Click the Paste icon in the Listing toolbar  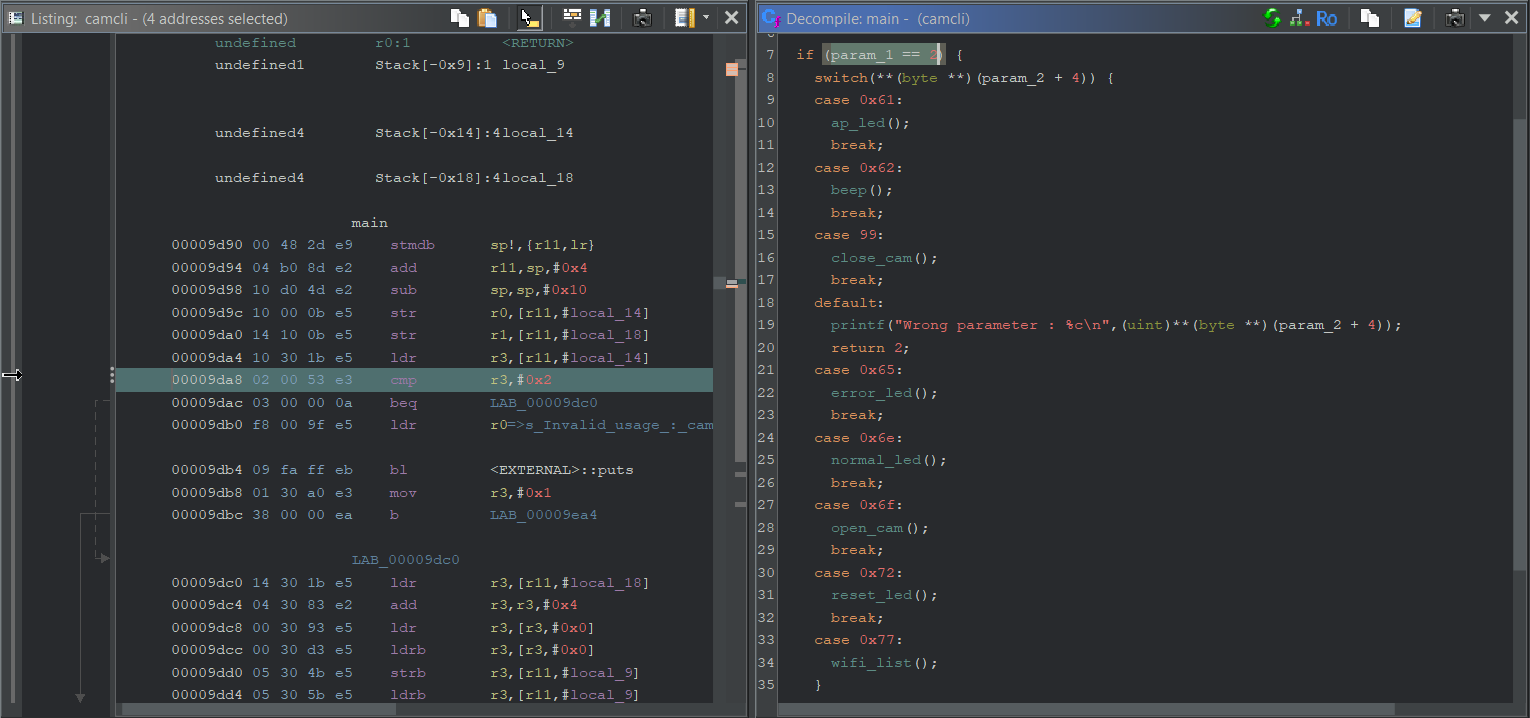487,17
